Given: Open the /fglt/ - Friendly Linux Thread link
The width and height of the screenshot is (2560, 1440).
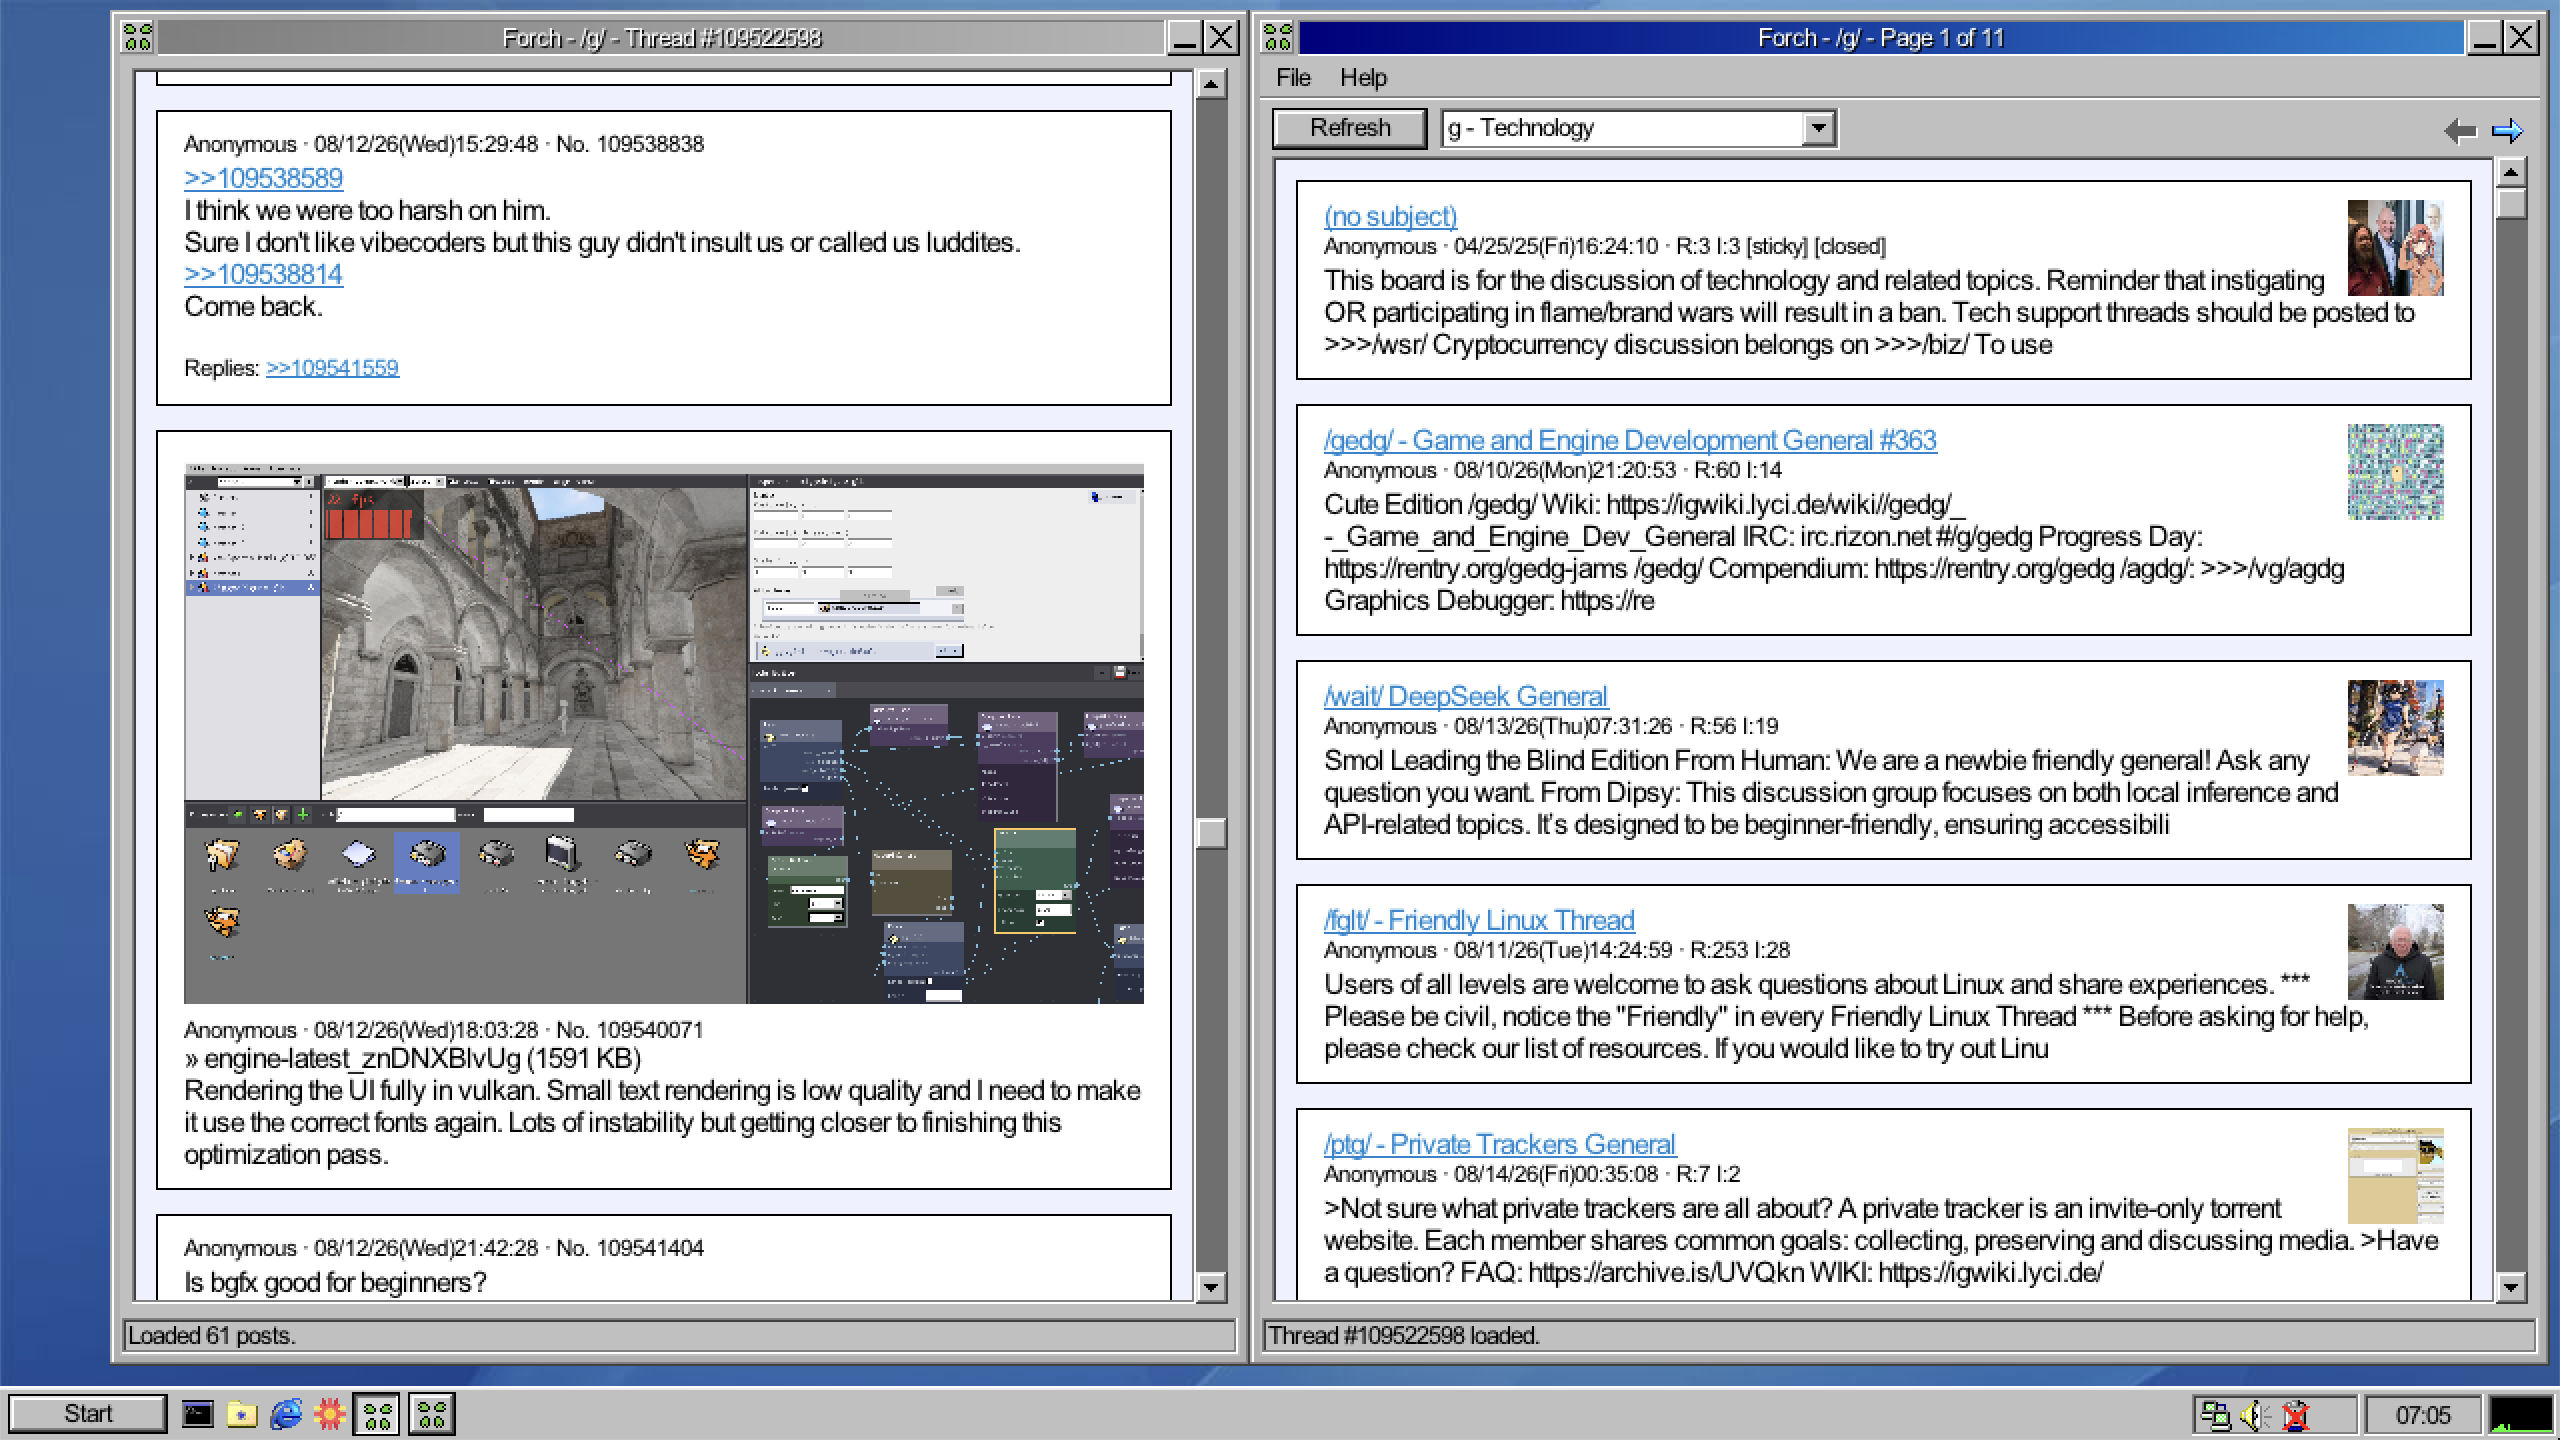Looking at the screenshot, I should [1479, 920].
